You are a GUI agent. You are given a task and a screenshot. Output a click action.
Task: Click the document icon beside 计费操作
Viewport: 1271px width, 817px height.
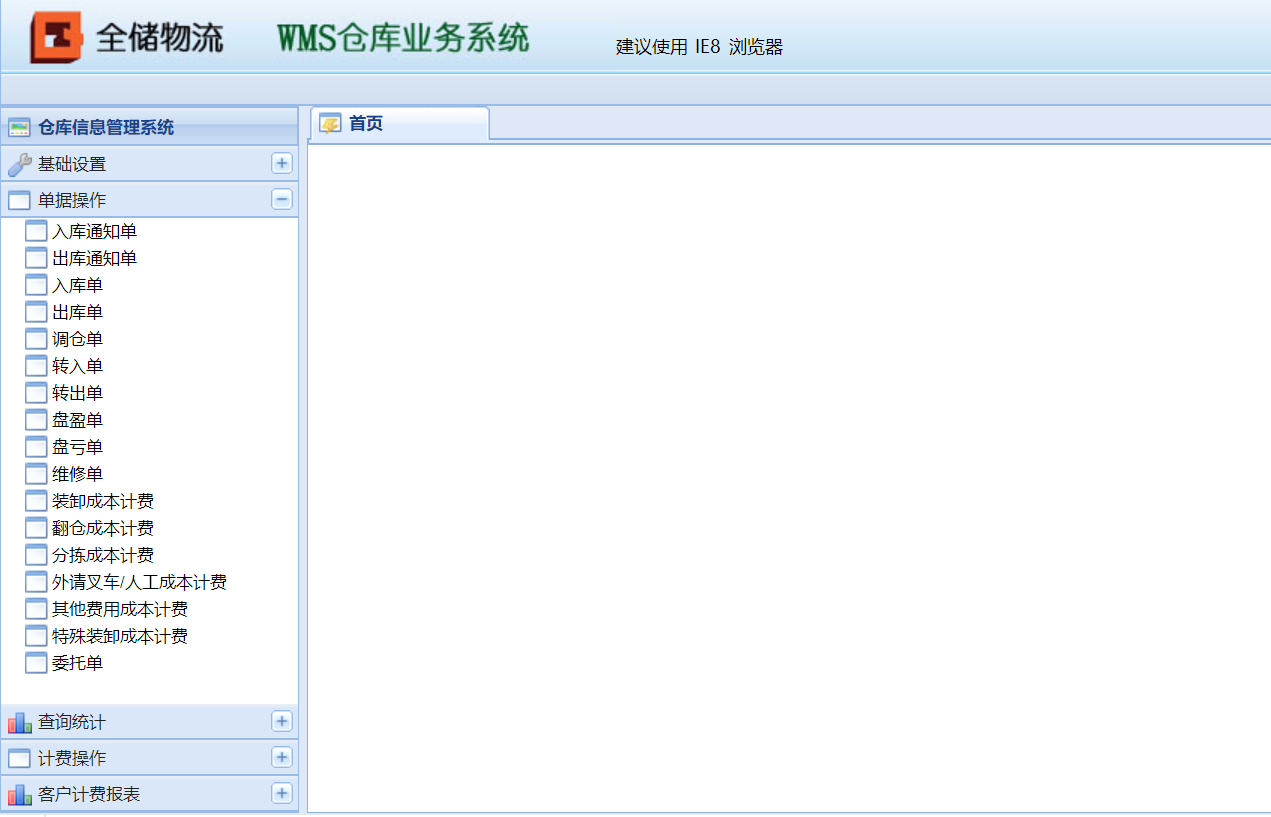(18, 757)
